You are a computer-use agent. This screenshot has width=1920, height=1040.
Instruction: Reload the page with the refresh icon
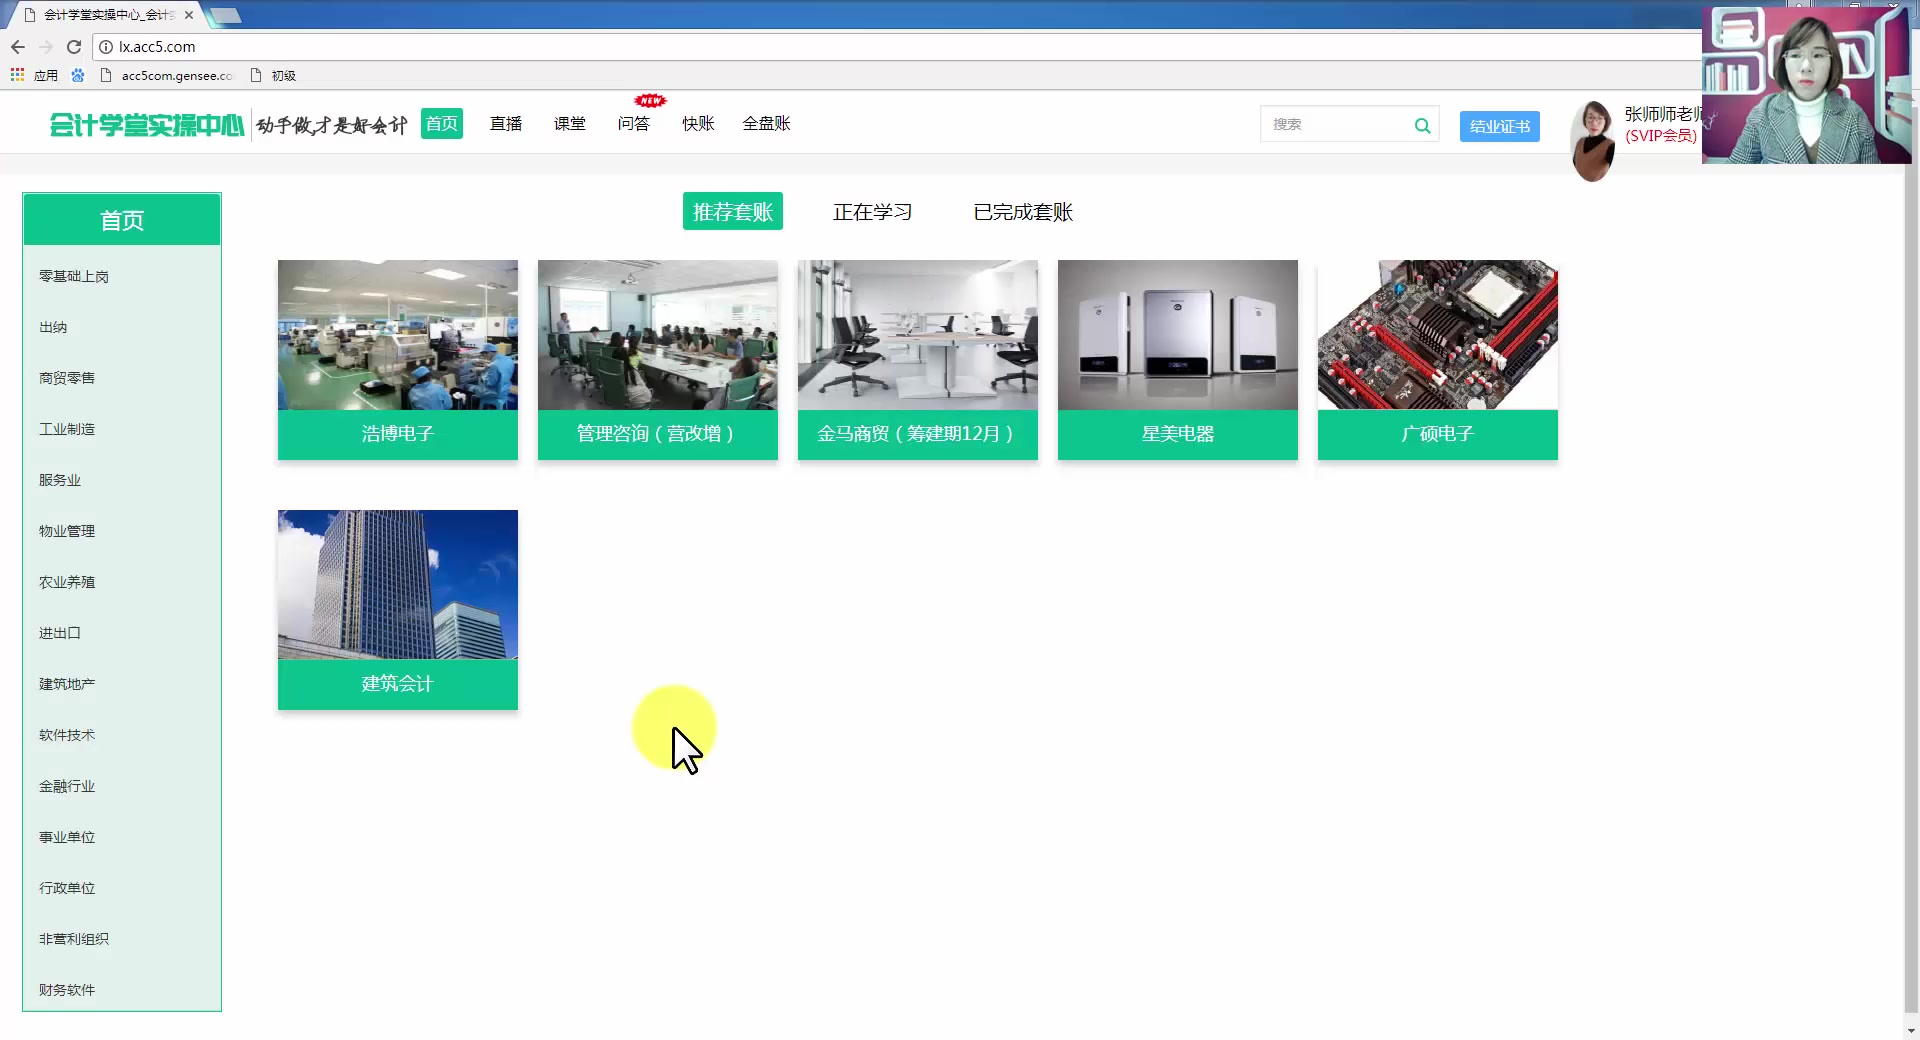click(x=74, y=47)
